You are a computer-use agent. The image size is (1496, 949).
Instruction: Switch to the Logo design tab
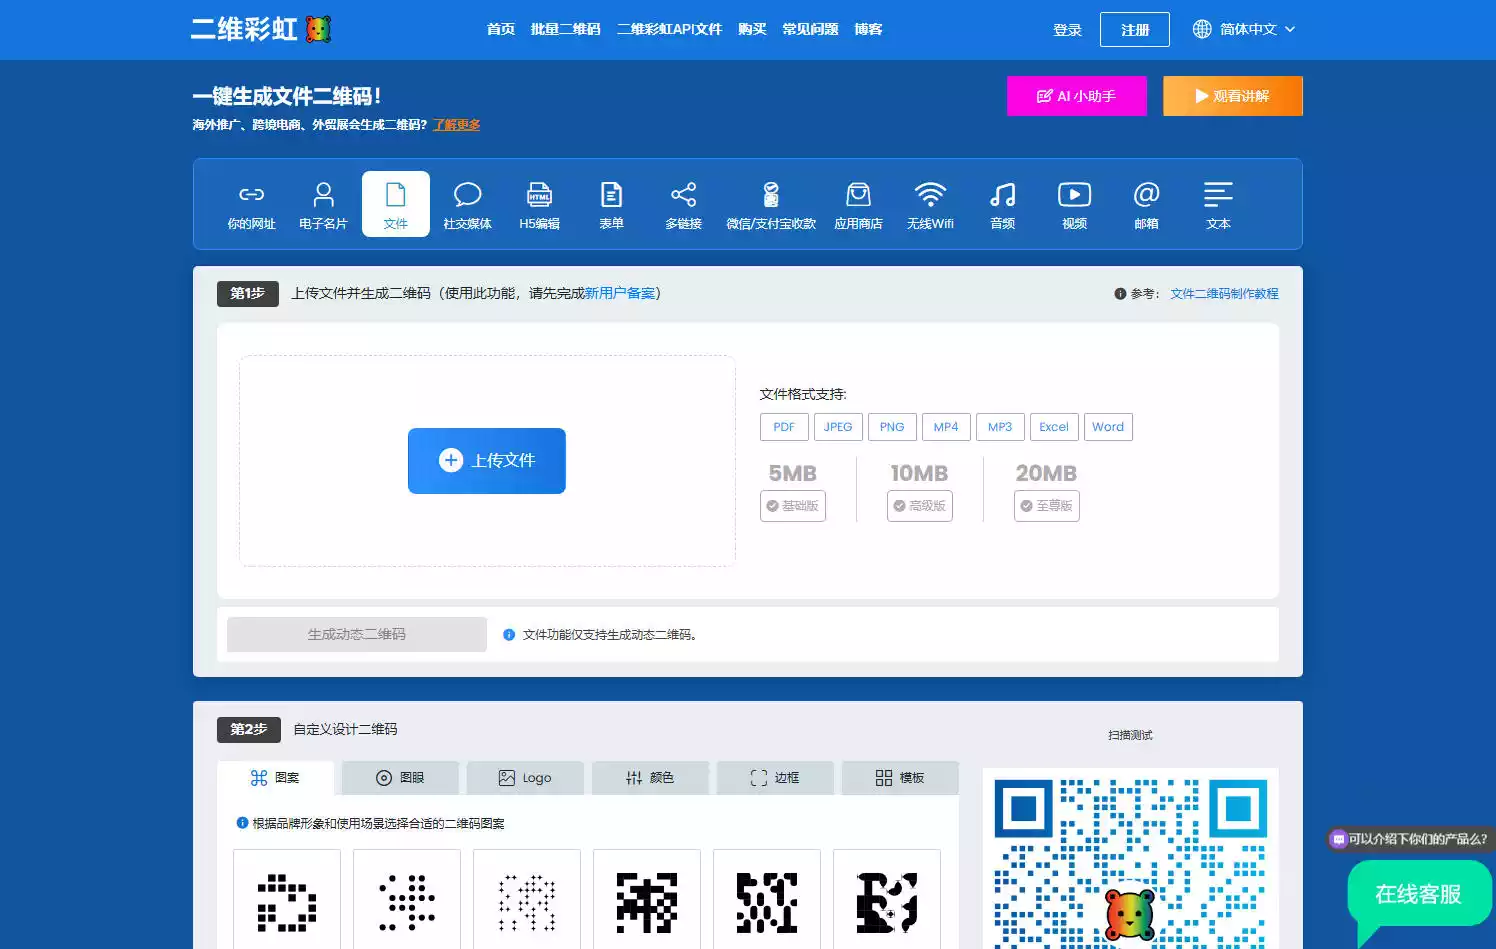(525, 778)
